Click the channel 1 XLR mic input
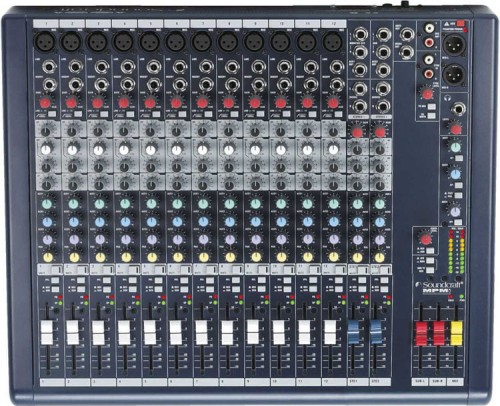 45,42
